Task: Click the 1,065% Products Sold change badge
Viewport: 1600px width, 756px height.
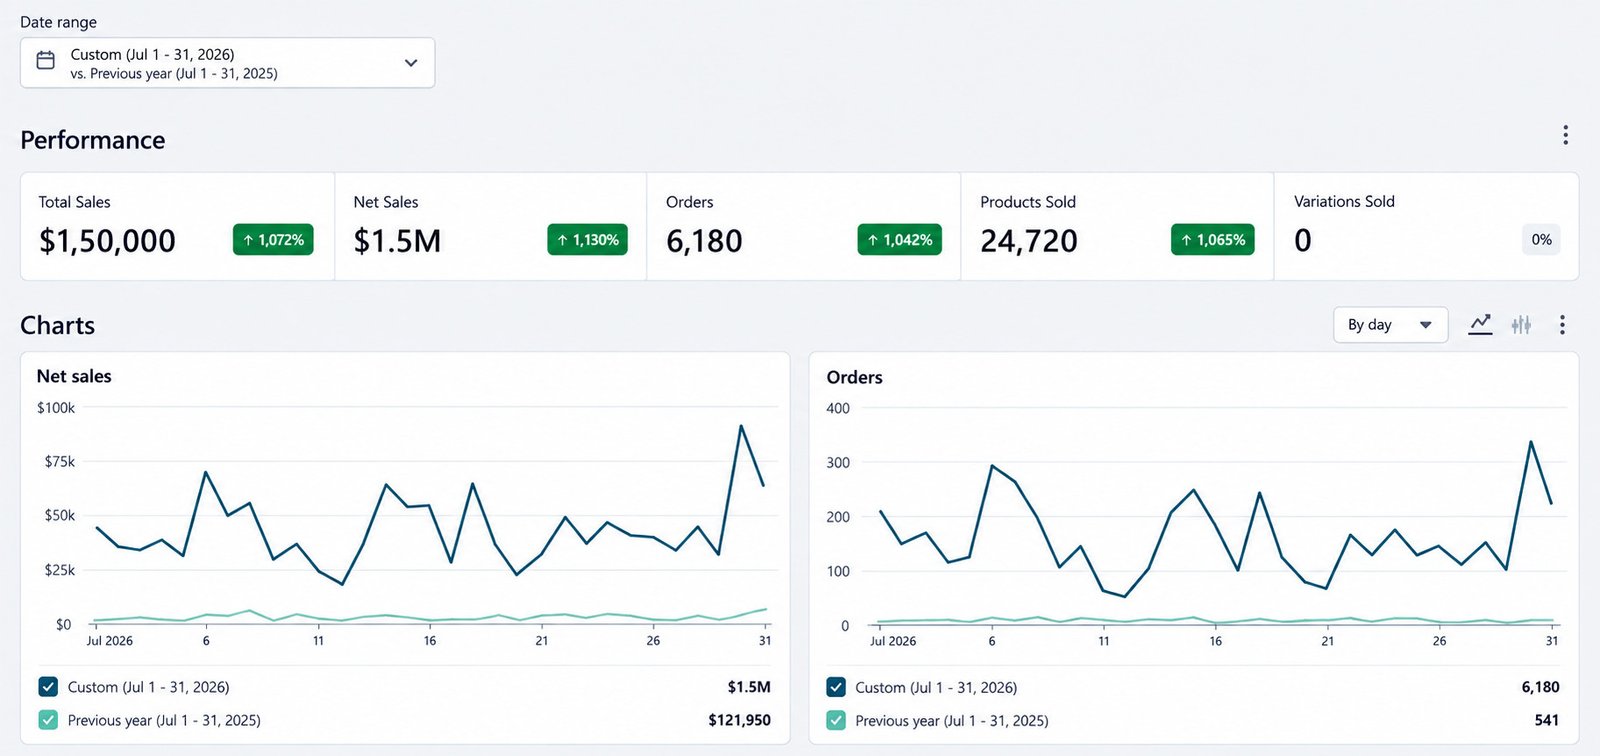Action: [1213, 240]
